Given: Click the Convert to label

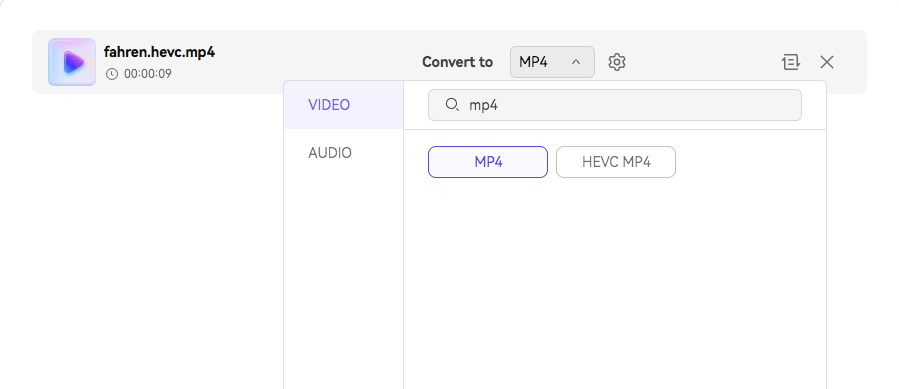Looking at the screenshot, I should pos(458,62).
